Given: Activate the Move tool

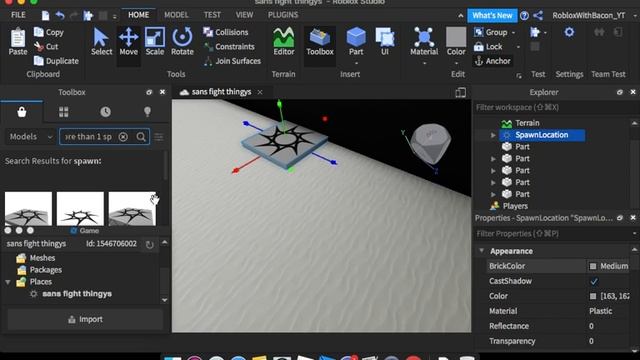Looking at the screenshot, I should click(x=129, y=42).
